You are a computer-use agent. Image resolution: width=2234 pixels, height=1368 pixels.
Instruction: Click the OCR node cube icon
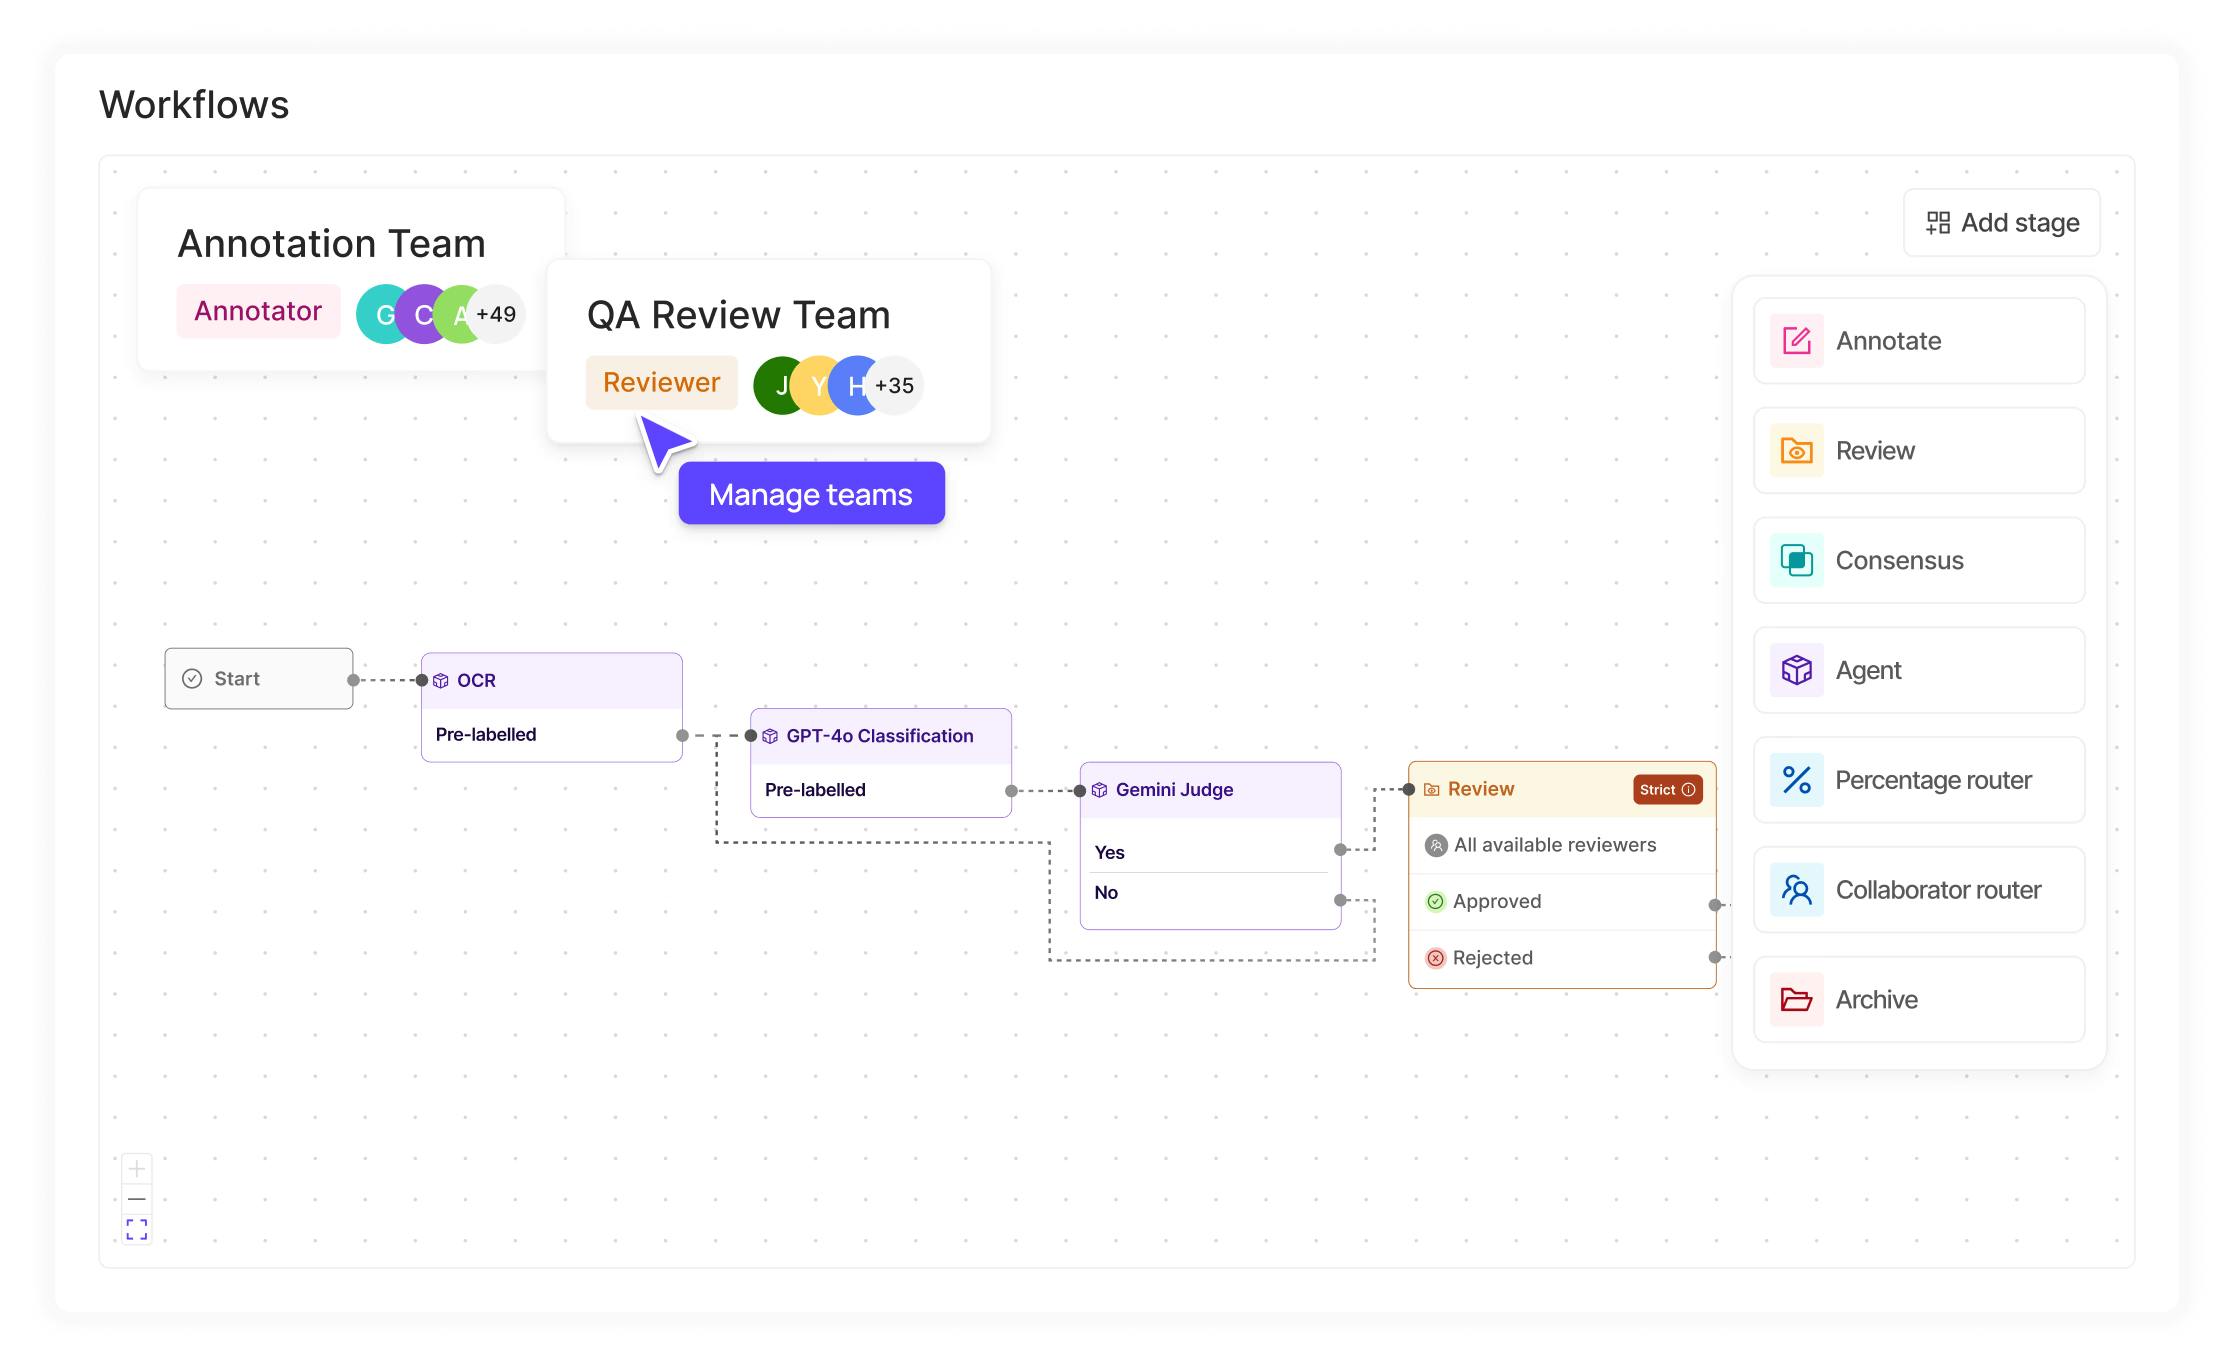[x=441, y=681]
